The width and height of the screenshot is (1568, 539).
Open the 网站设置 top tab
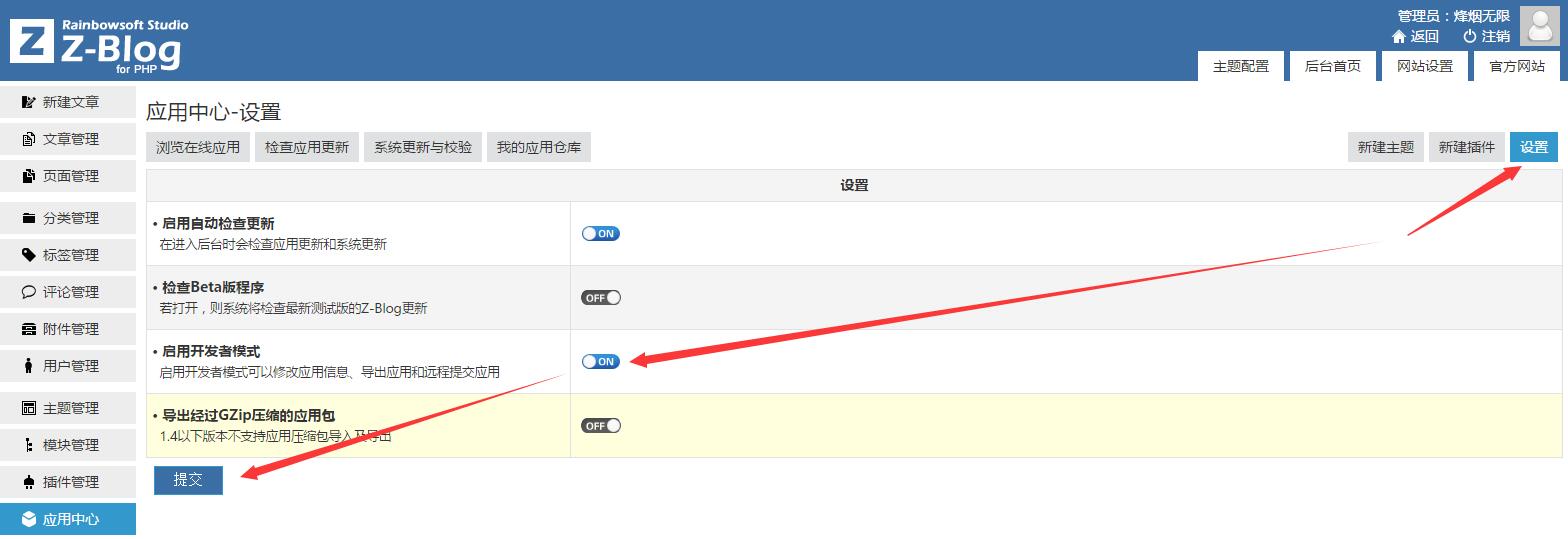(x=1425, y=66)
